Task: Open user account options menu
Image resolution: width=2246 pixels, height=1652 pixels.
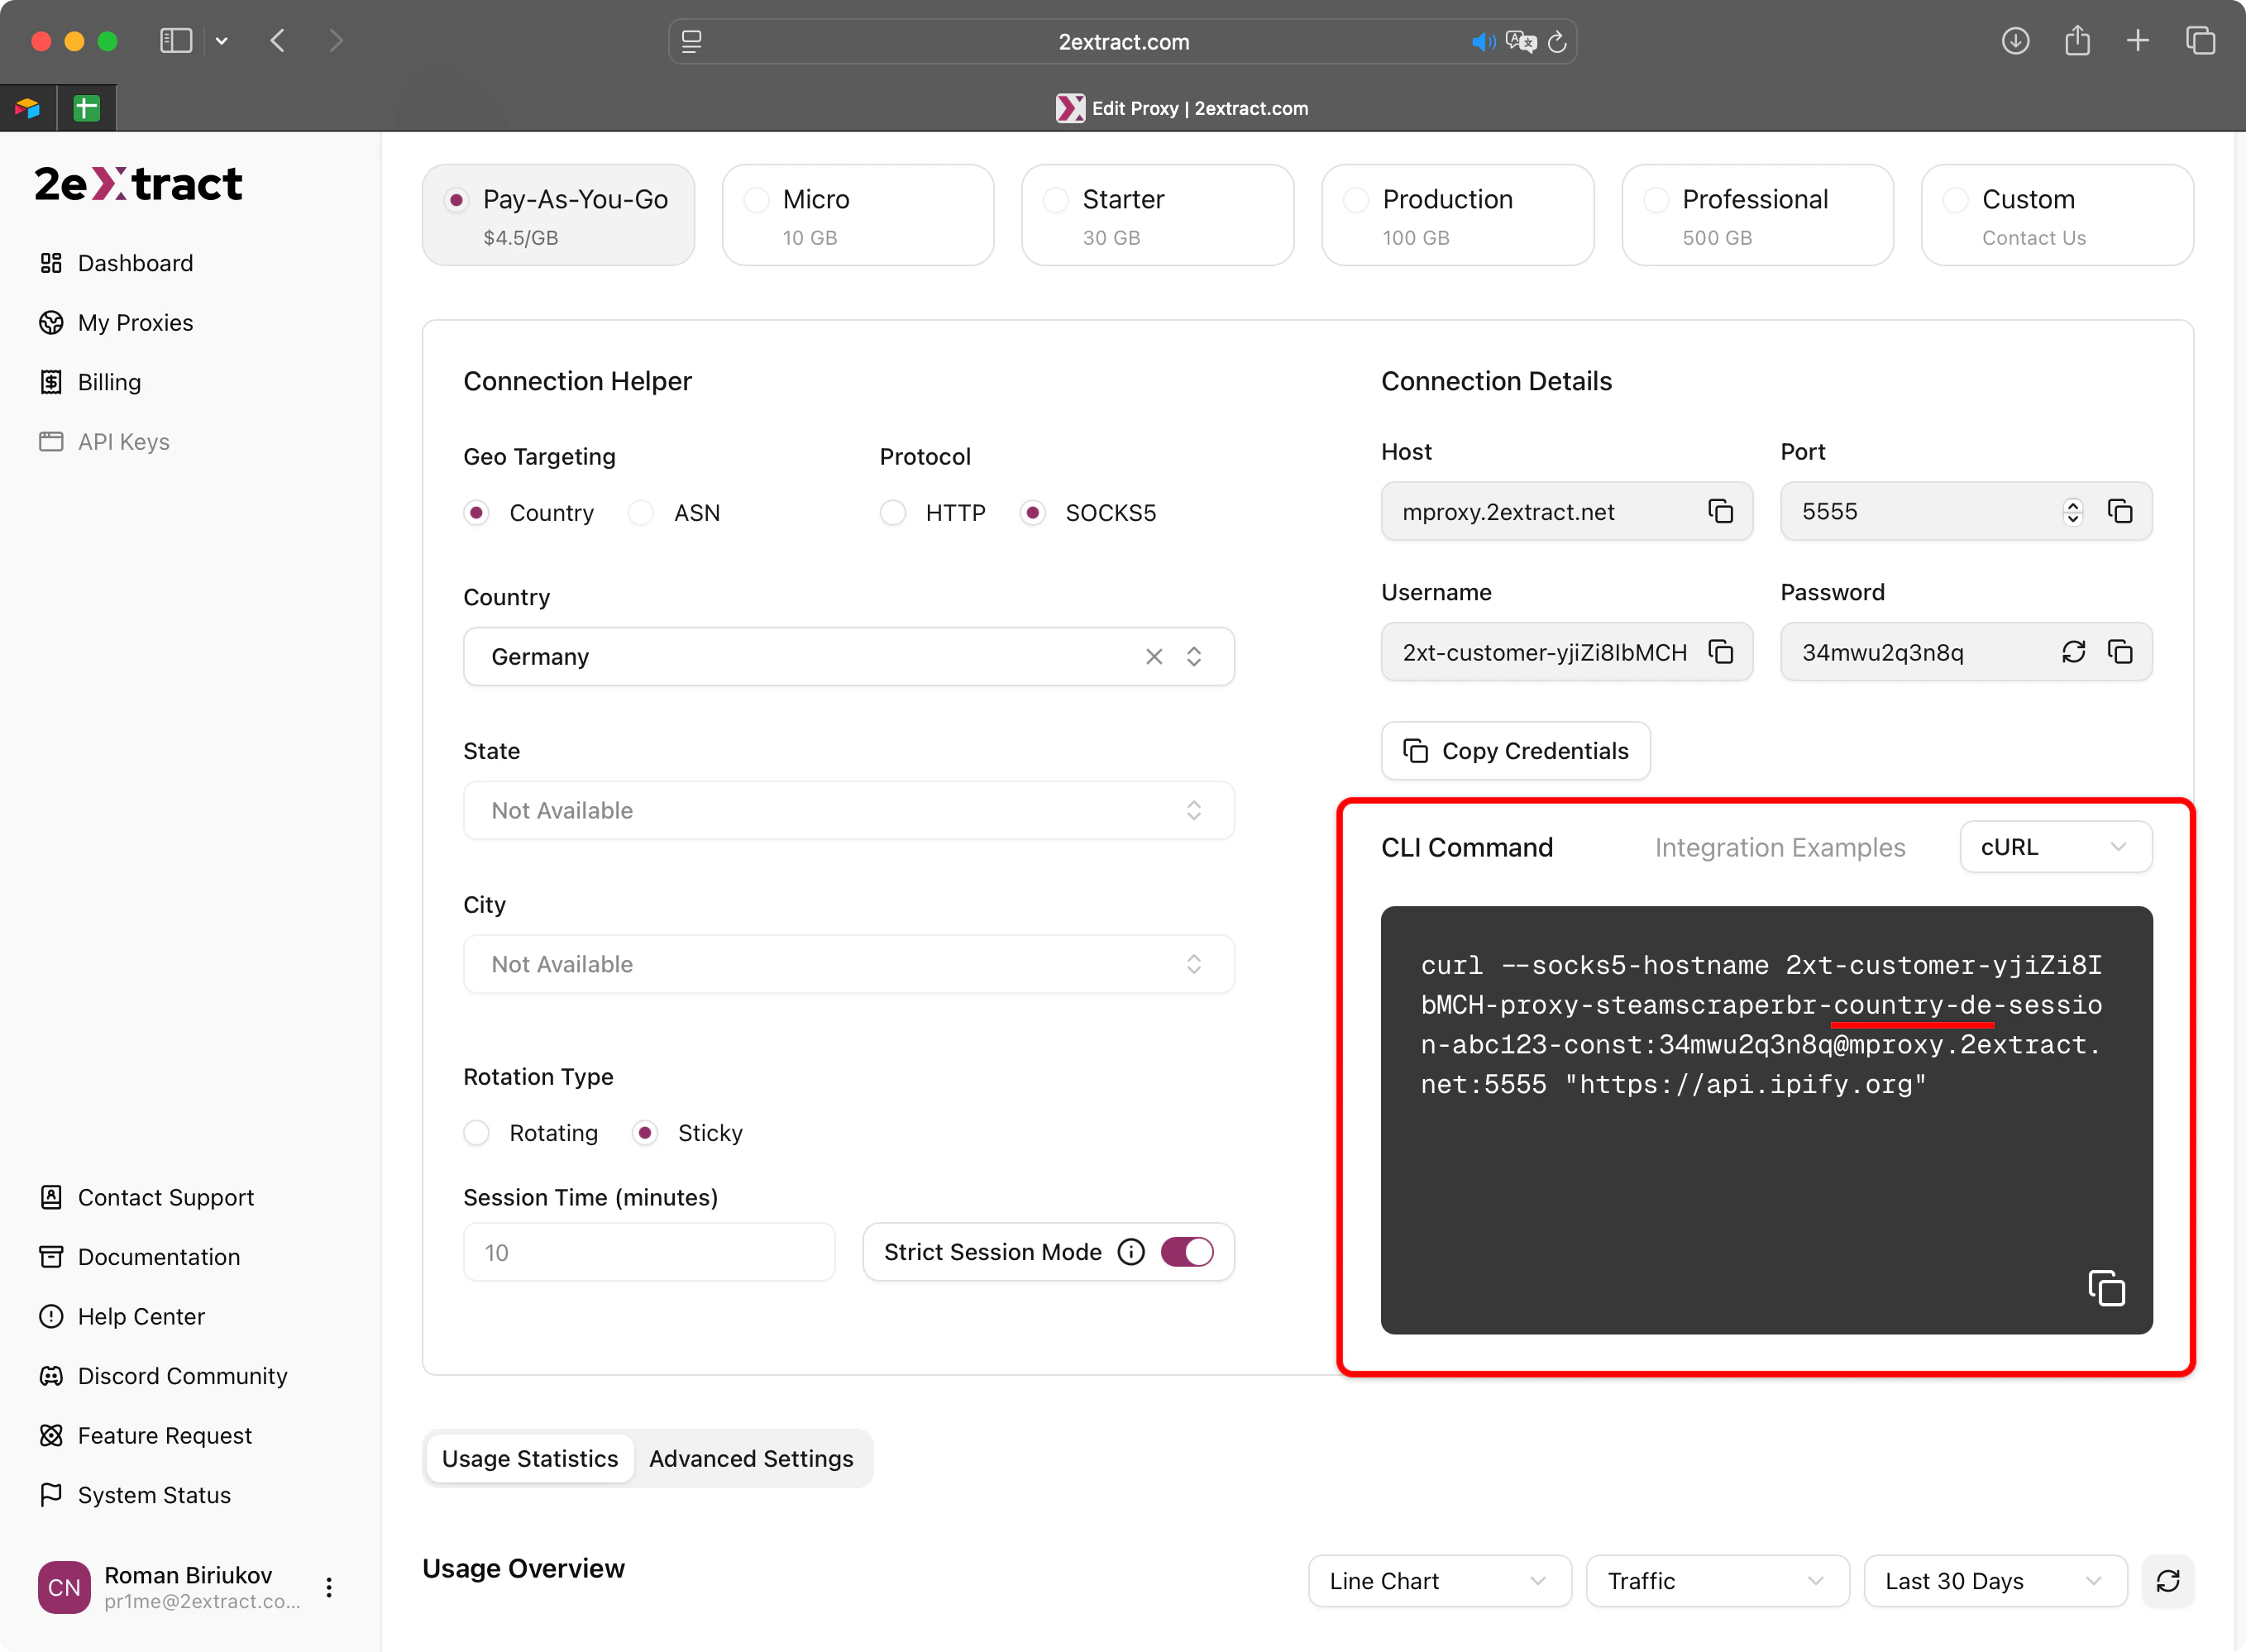Action: pos(329,1587)
